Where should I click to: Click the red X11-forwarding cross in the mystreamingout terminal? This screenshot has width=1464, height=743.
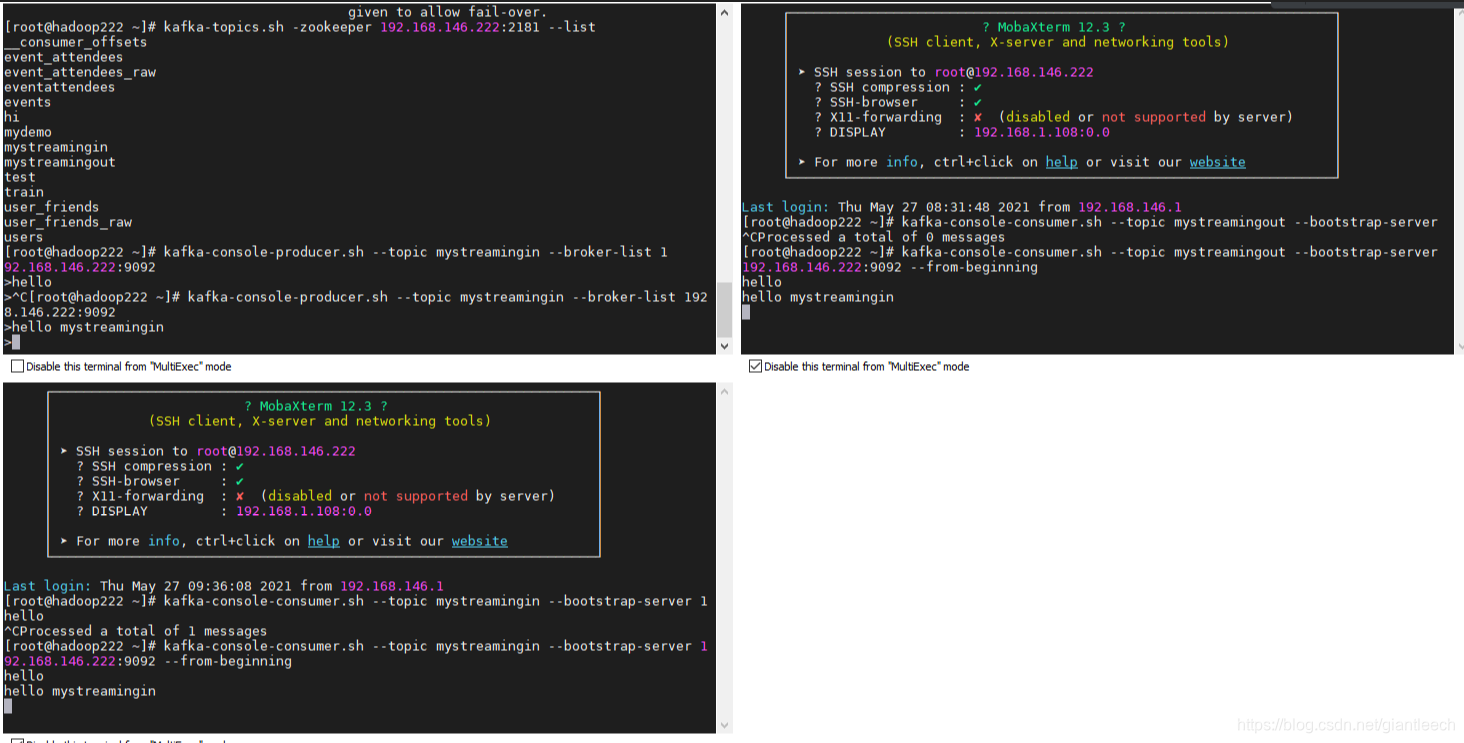(978, 117)
